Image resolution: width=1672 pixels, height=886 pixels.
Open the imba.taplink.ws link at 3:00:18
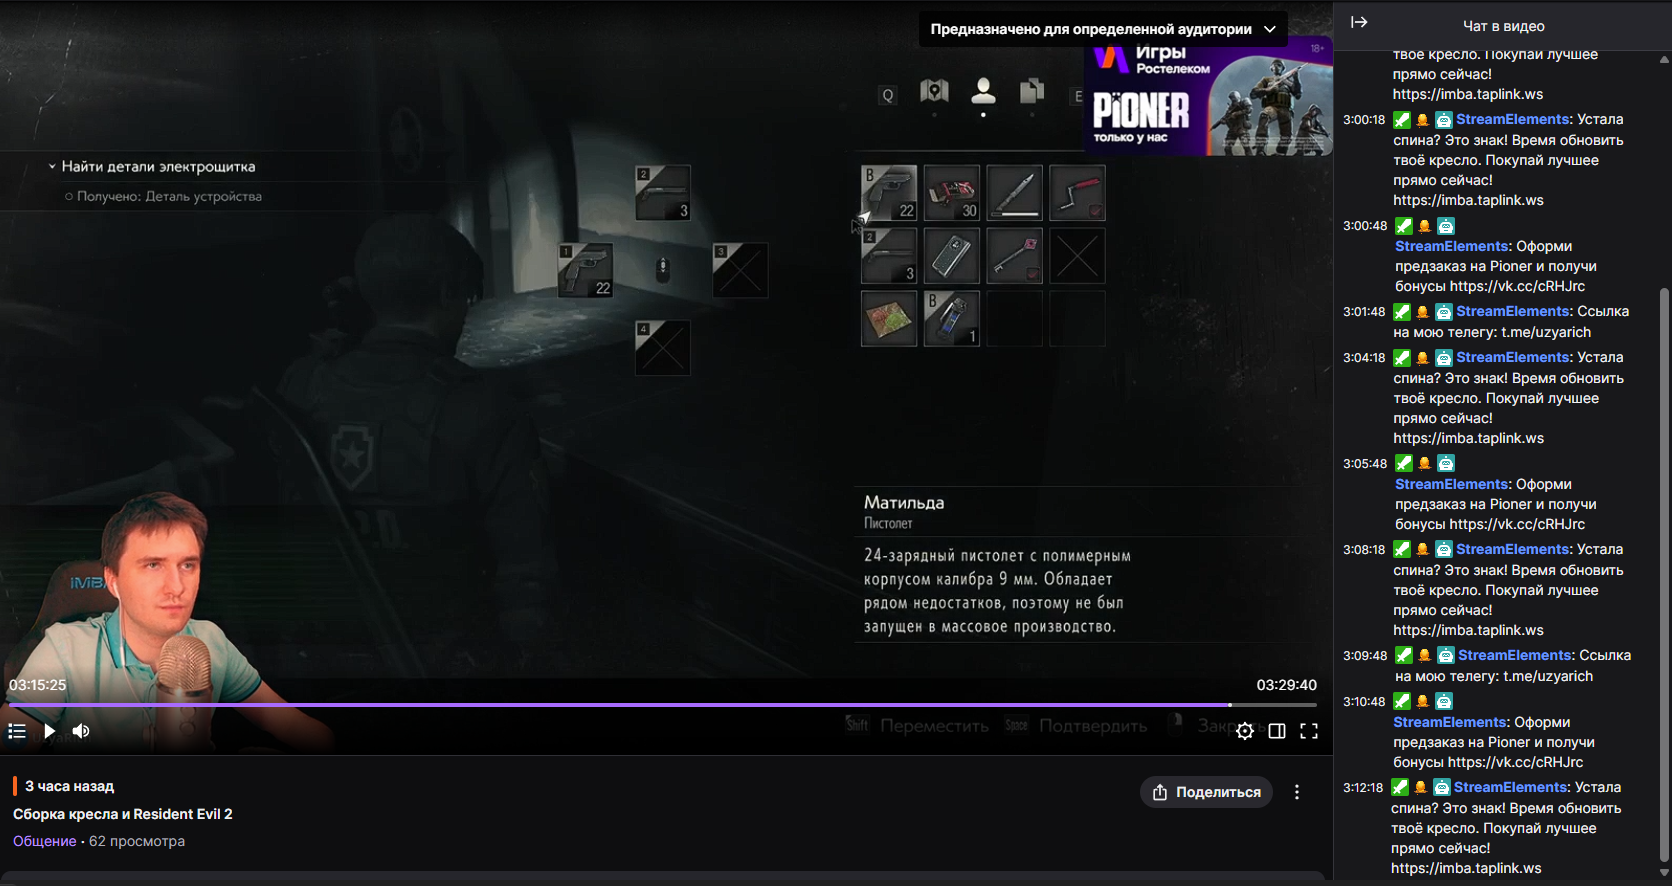(x=1468, y=200)
